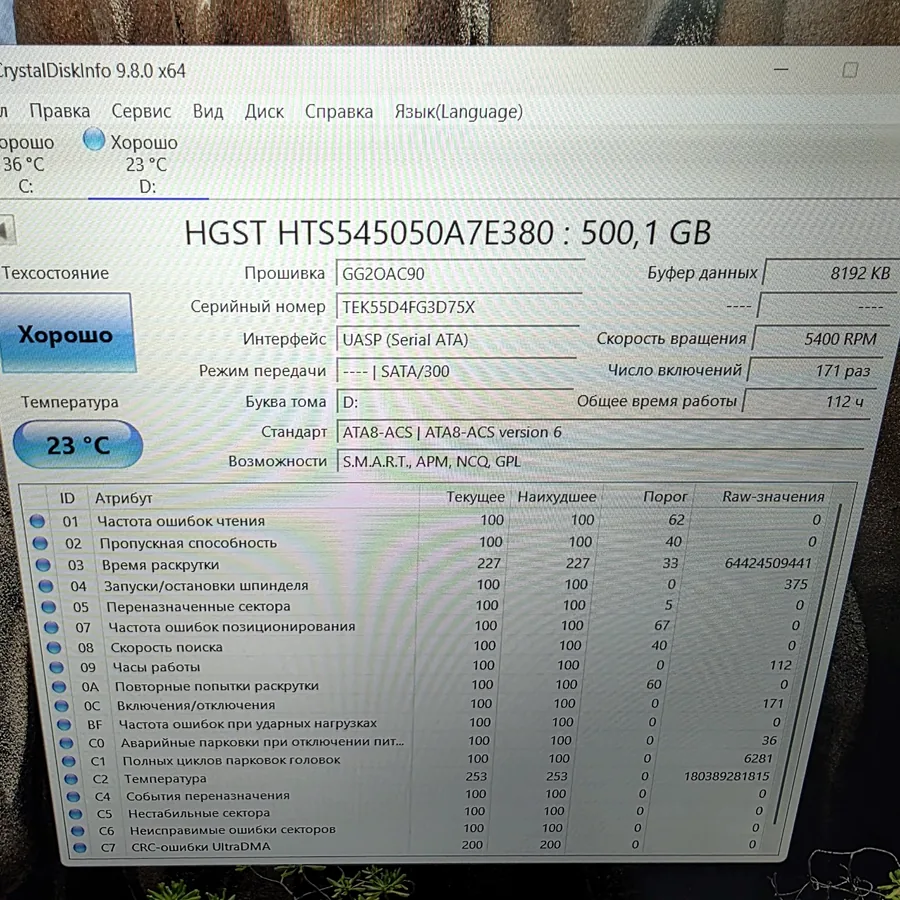Click status dot for C2 Температура
Screen dimensions: 900x900
[x=71, y=778]
